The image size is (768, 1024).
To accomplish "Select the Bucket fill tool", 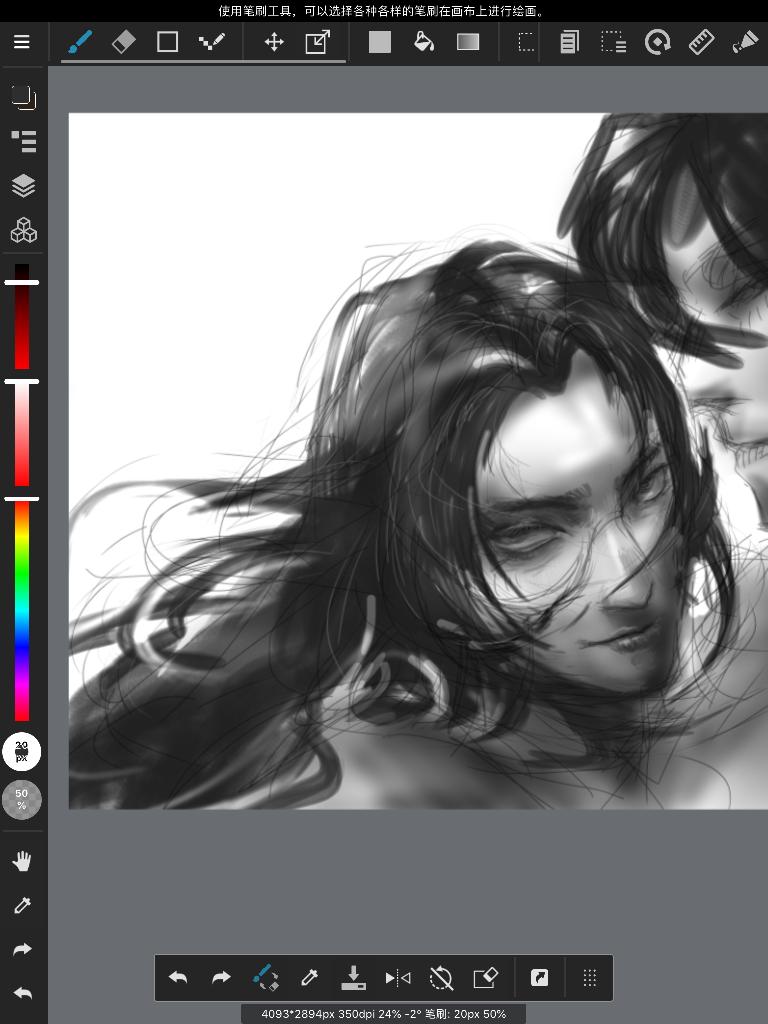I will [424, 42].
